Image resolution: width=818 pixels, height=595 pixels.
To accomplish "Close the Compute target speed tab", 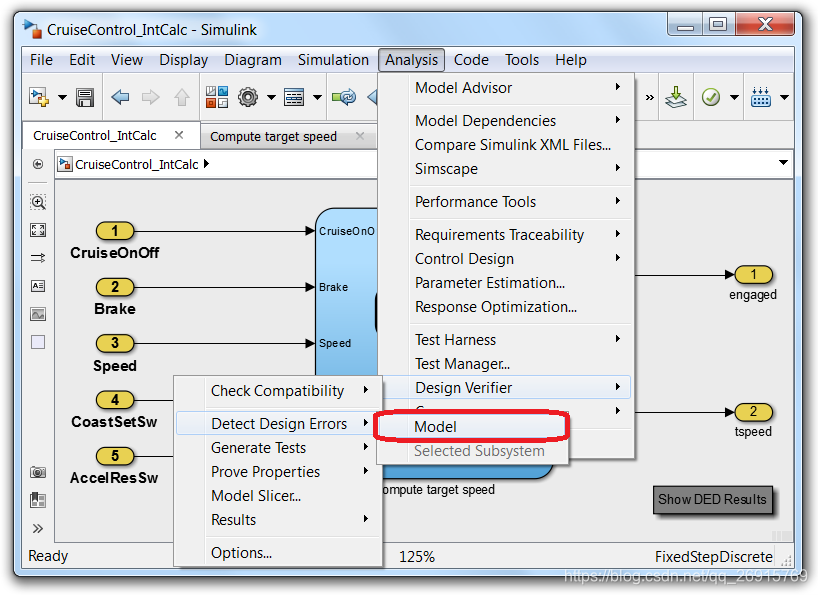I will tap(360, 136).
